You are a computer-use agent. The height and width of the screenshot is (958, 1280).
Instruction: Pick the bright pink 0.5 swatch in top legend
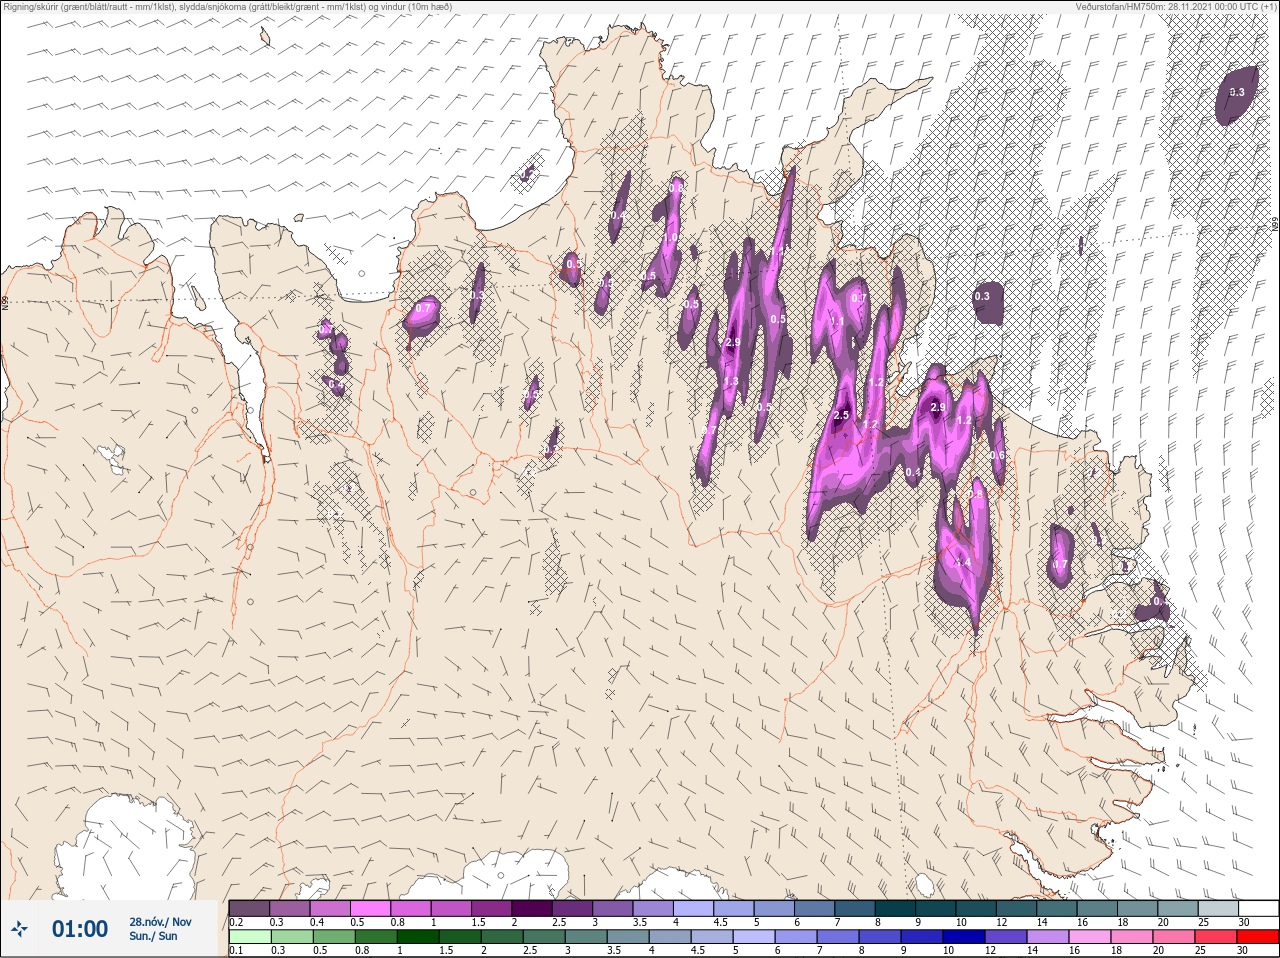pyautogui.click(x=371, y=908)
